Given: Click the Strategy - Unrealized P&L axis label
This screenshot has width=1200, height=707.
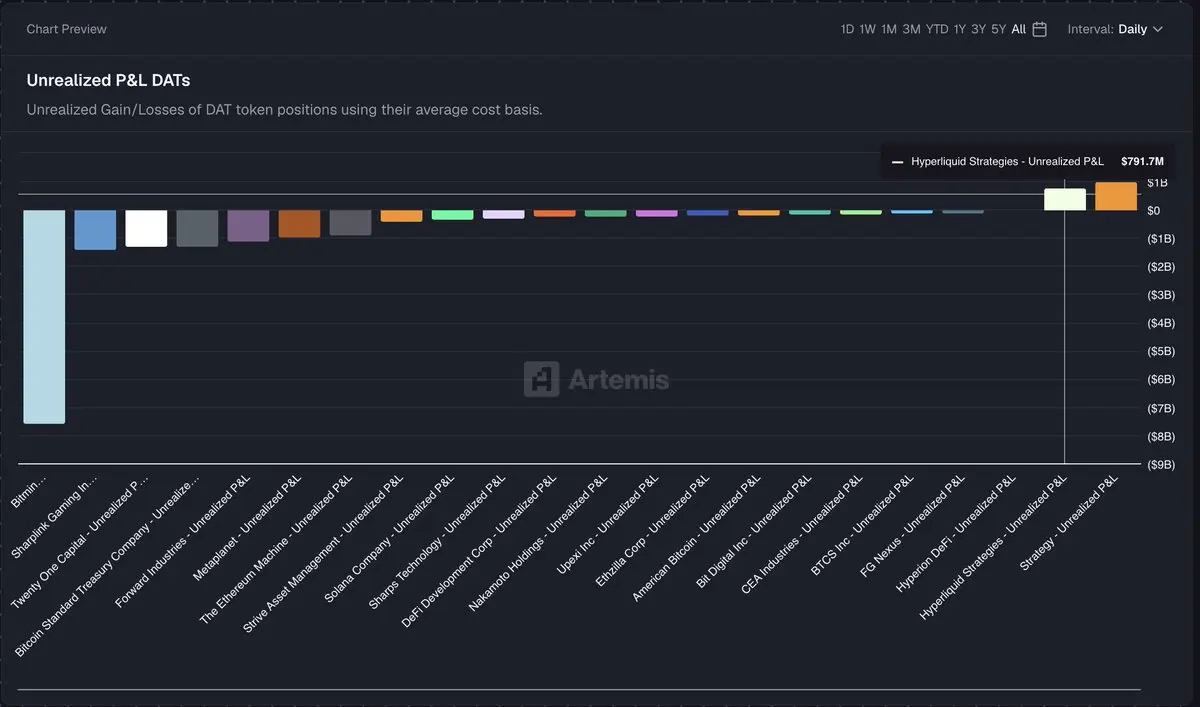Looking at the screenshot, I should [x=1070, y=522].
